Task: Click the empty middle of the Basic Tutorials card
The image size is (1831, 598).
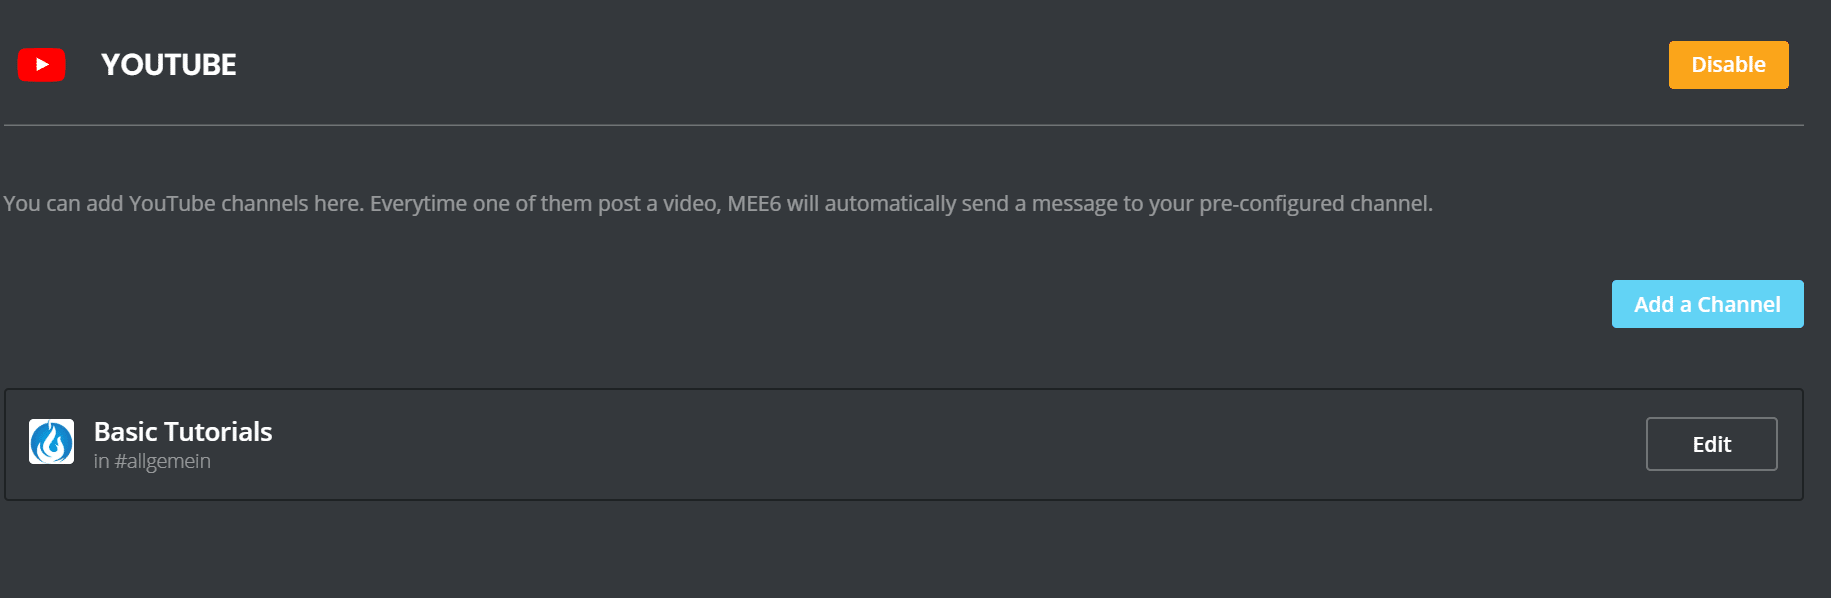Action: (900, 444)
